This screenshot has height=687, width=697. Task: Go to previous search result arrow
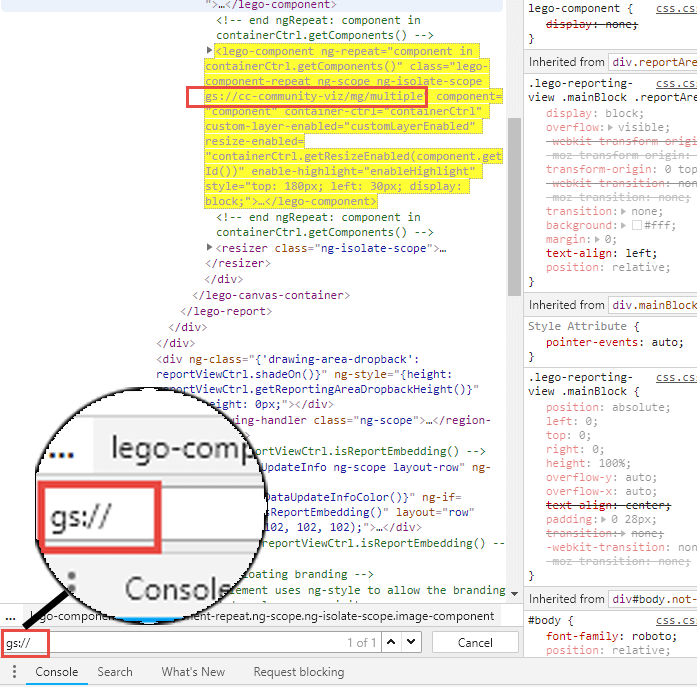click(x=391, y=642)
